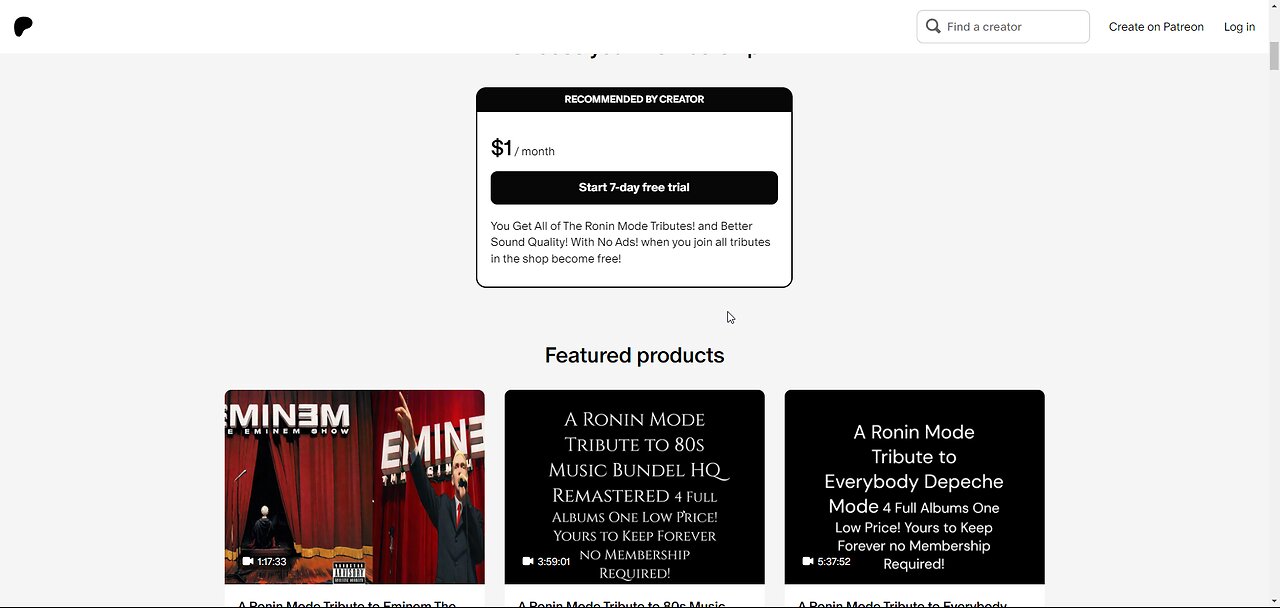1280x608 pixels.
Task: Open the 80s Music Bundle thumbnail
Action: coord(635,487)
